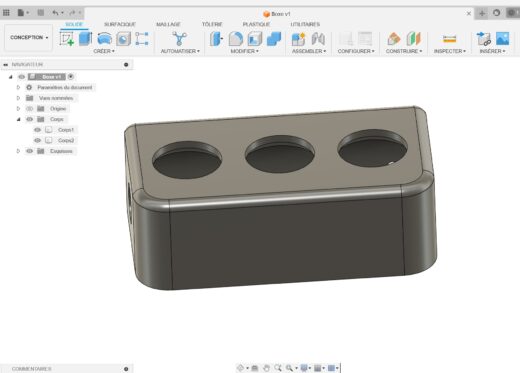Expand the Esquisses folder in browser
This screenshot has height=373, width=520.
18,151
